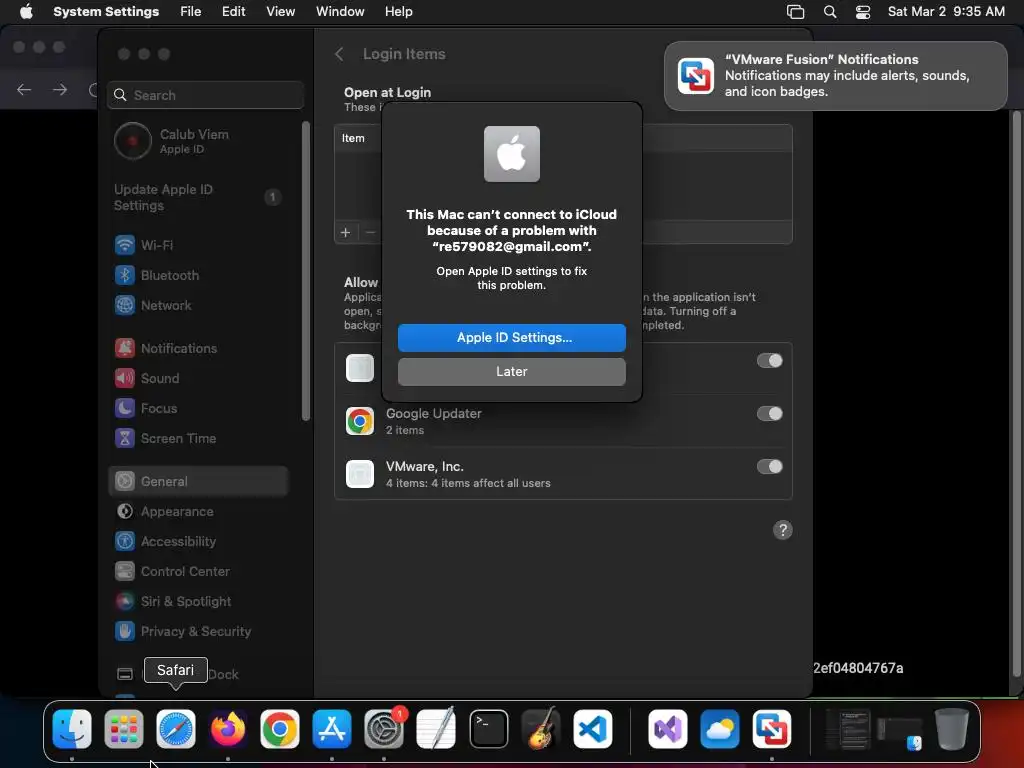Click the settings Search field

tap(205, 95)
